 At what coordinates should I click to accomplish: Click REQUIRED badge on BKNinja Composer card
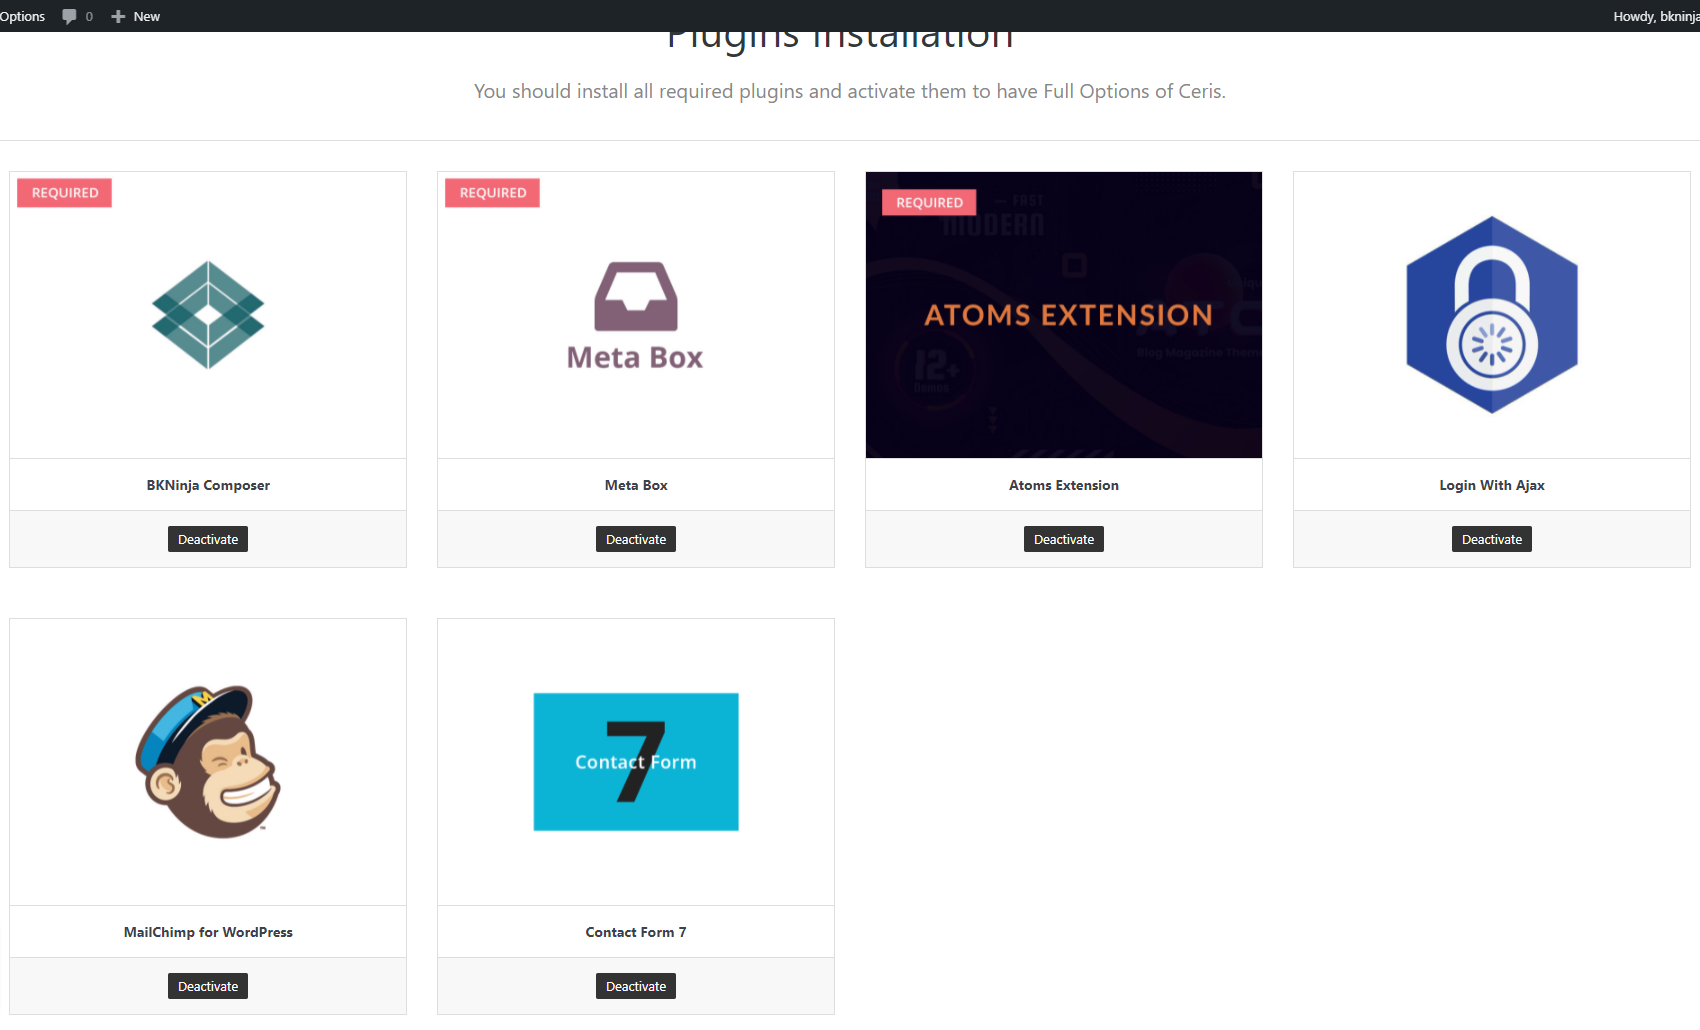tap(65, 193)
